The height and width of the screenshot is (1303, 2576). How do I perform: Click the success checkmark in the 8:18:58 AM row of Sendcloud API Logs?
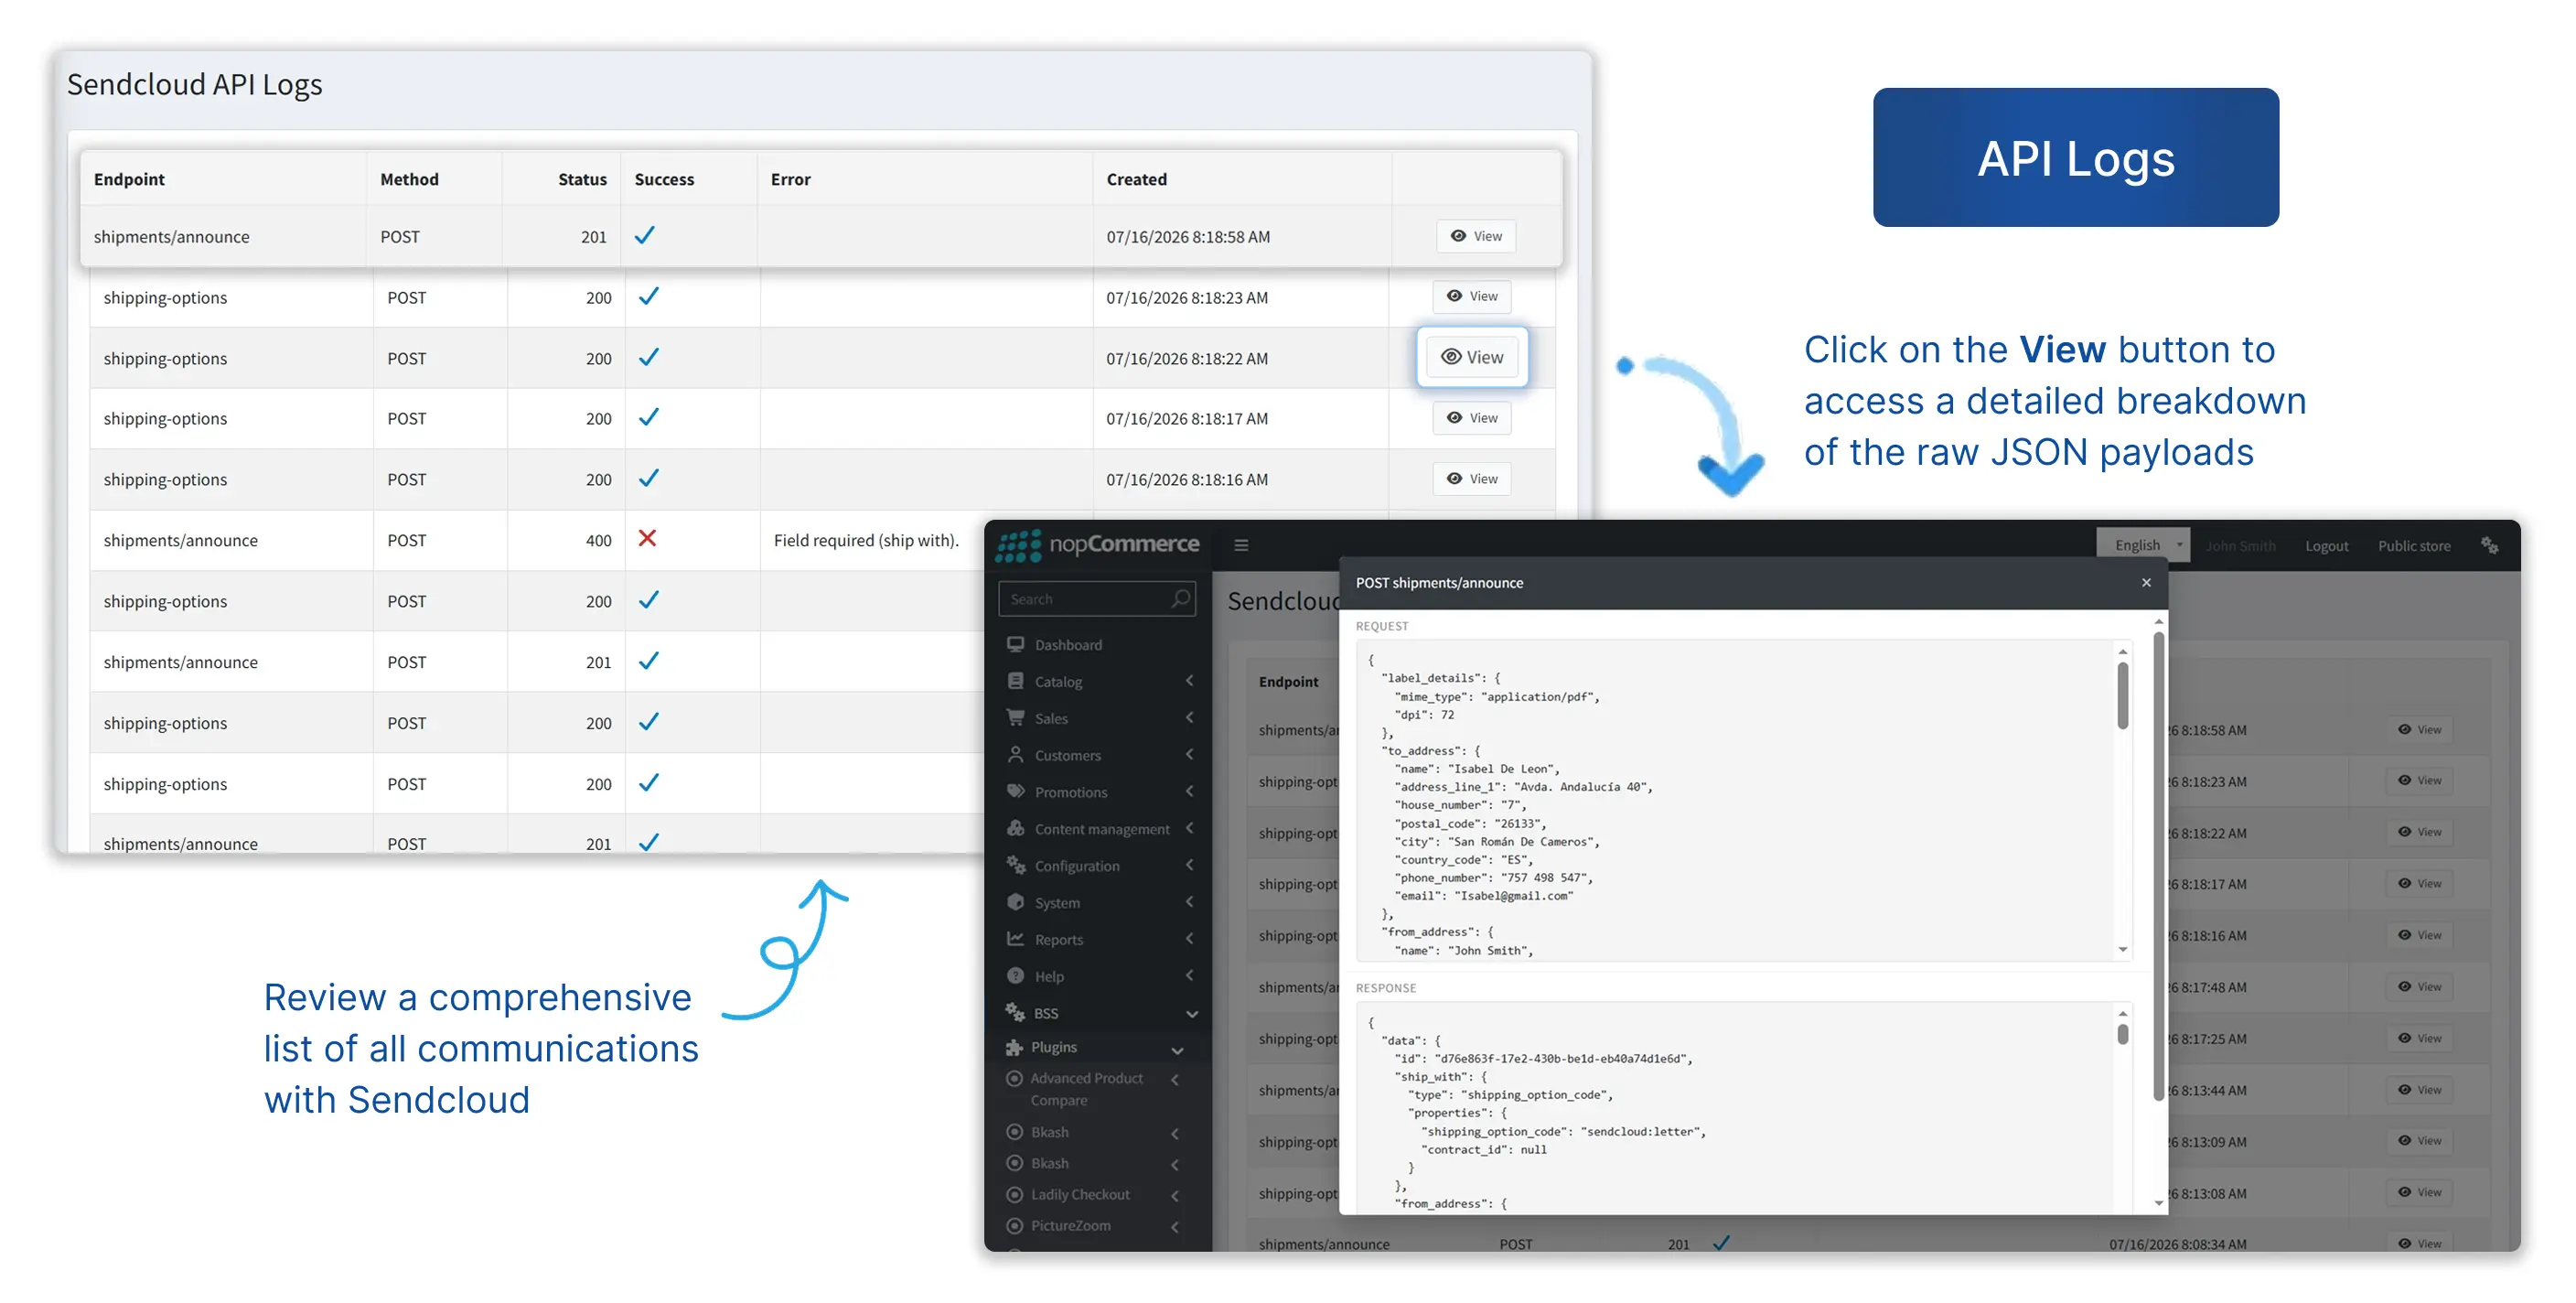click(x=645, y=235)
